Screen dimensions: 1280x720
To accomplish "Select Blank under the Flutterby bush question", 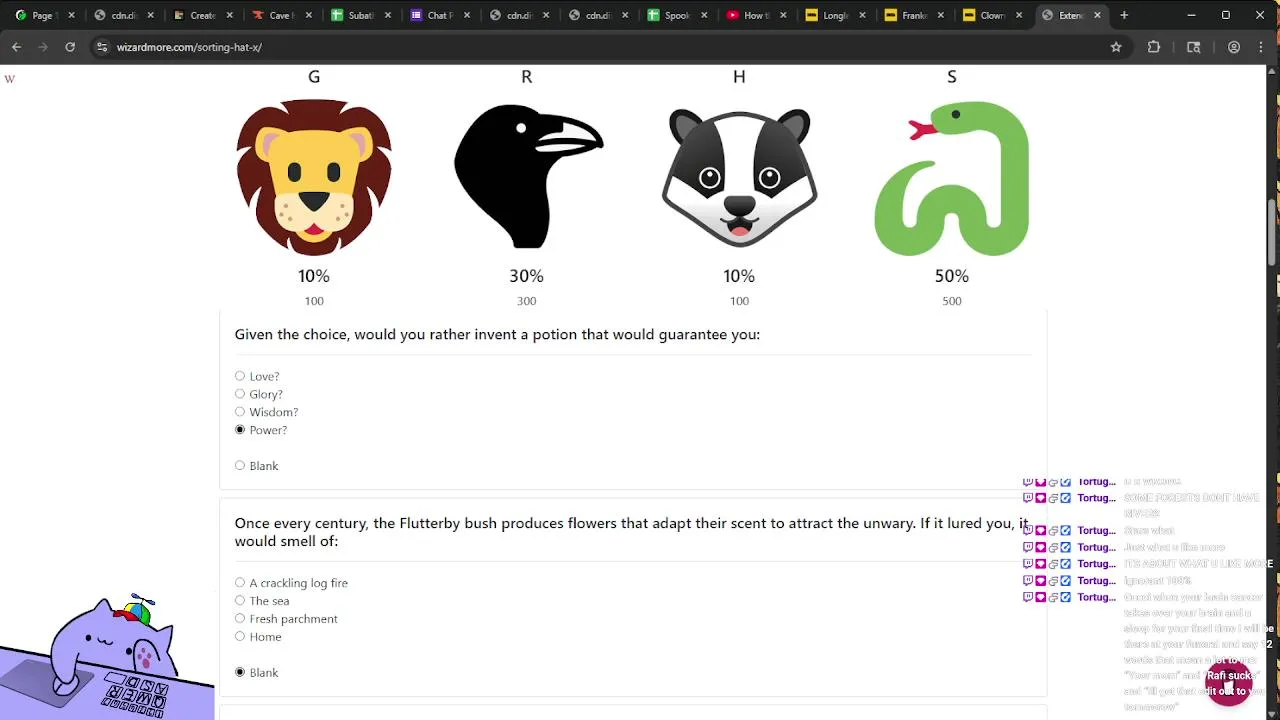I will pos(240,672).
